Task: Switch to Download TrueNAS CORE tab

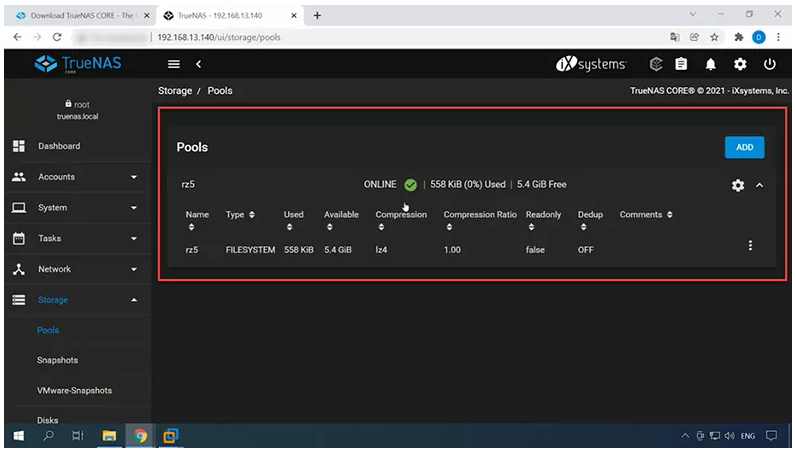Action: [x=79, y=16]
